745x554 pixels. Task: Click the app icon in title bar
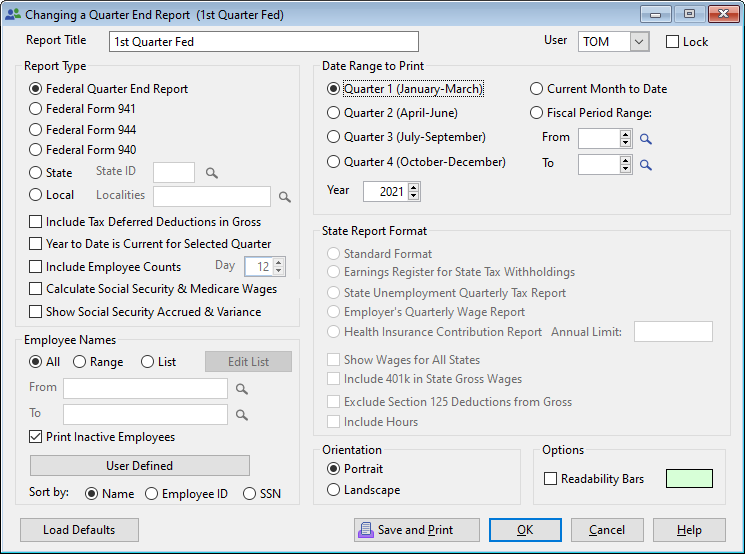(x=12, y=15)
